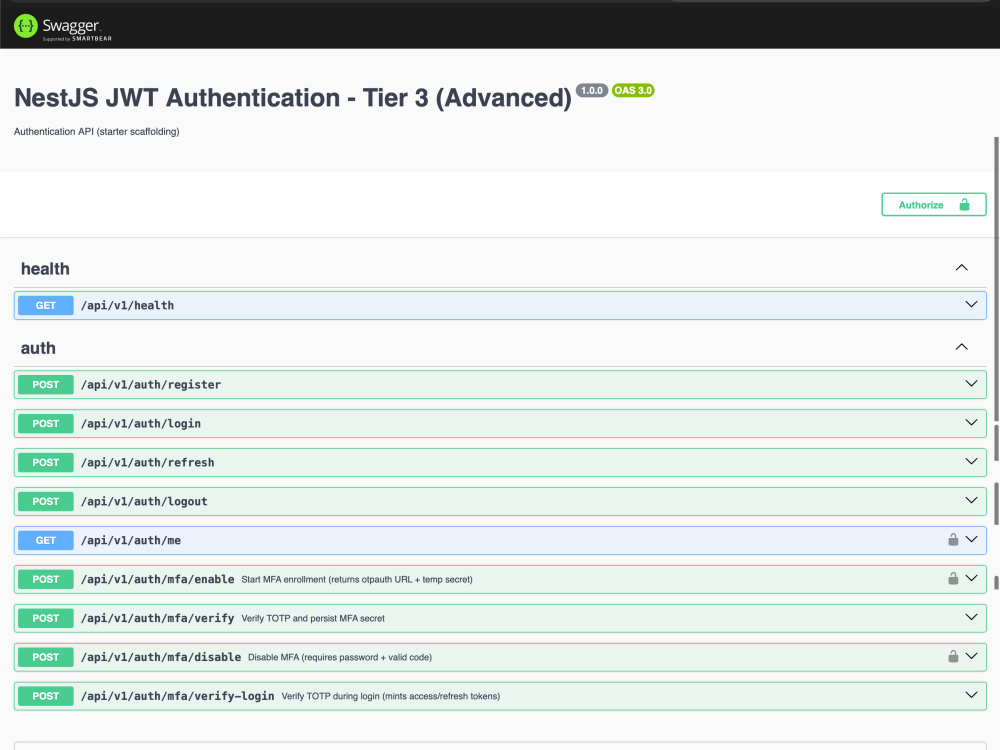
Task: Click the OAS 3.0 badge
Action: click(x=633, y=90)
